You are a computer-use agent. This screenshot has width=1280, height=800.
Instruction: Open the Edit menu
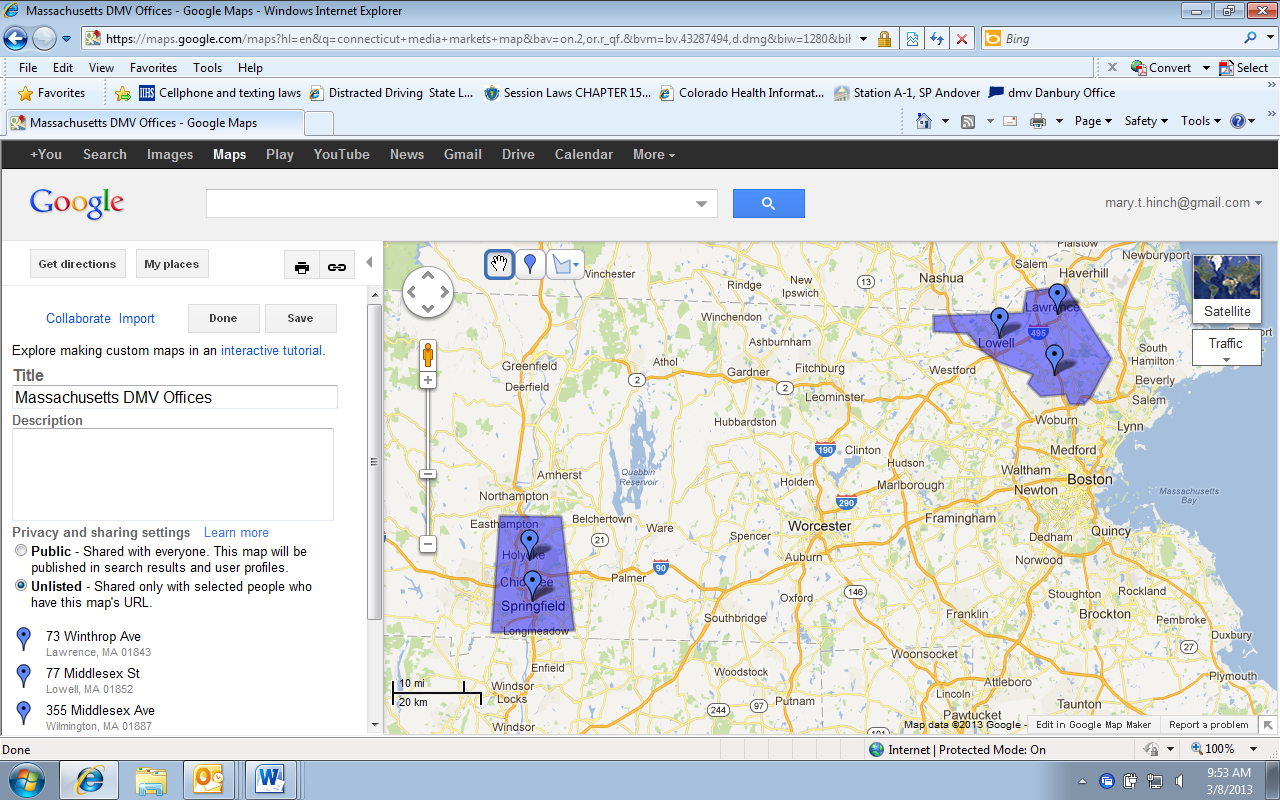[x=63, y=68]
